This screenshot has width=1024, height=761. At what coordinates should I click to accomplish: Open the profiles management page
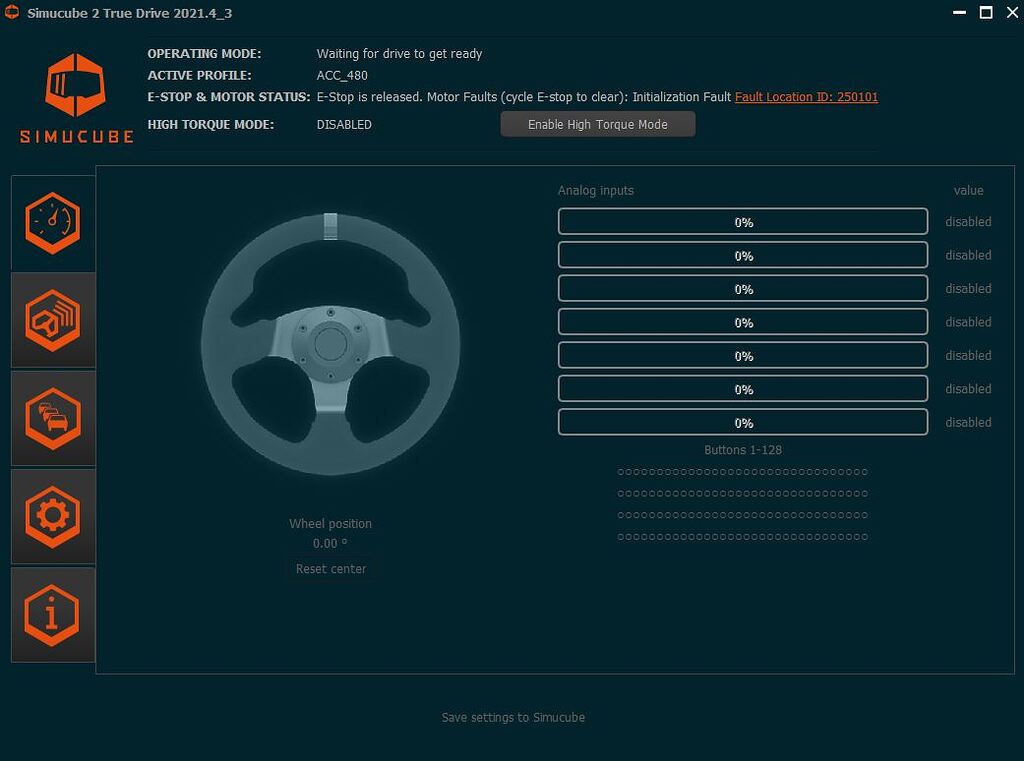pos(52,418)
